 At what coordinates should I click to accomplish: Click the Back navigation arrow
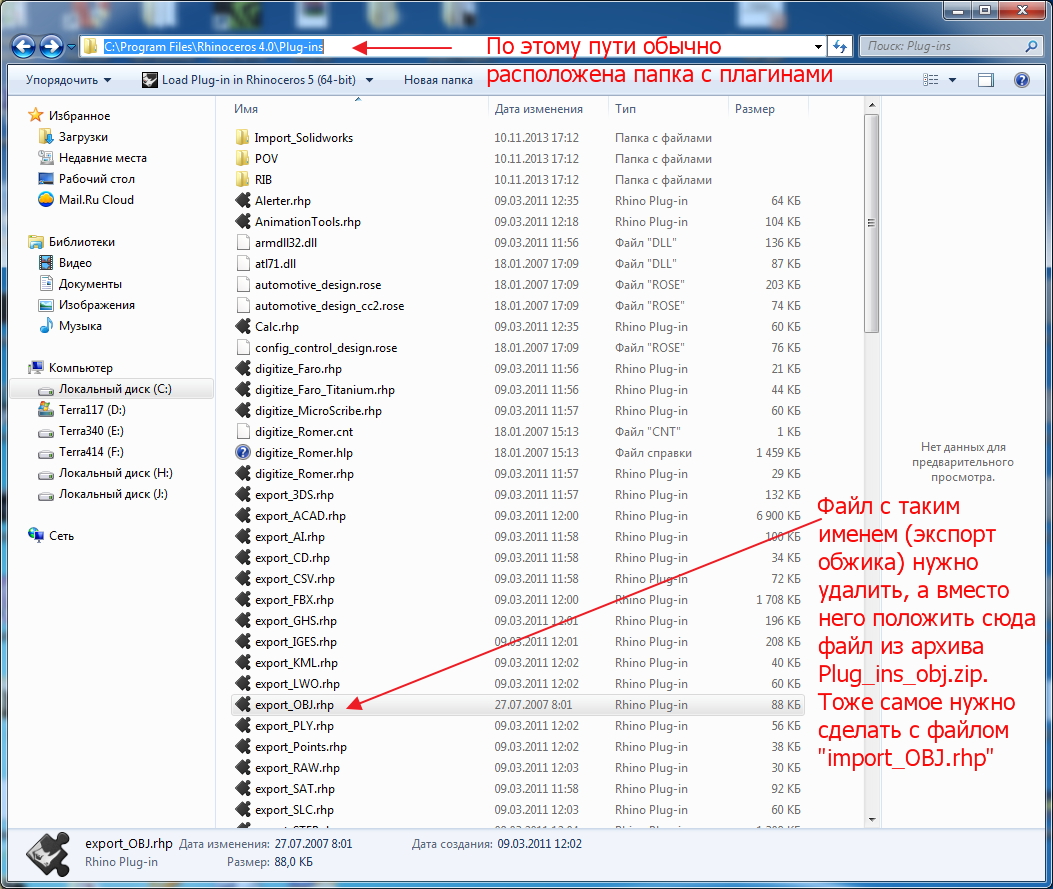pyautogui.click(x=24, y=46)
